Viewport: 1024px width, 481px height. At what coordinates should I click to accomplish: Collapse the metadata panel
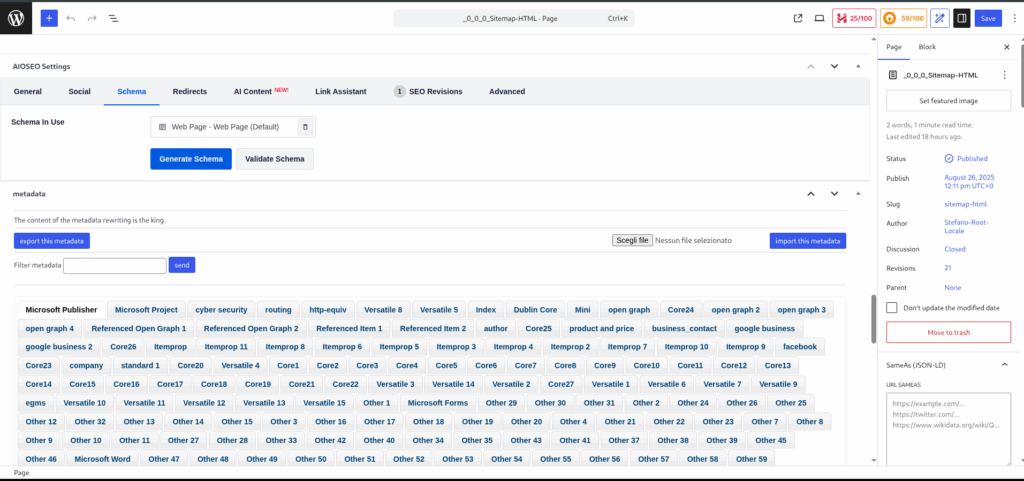[858, 194]
